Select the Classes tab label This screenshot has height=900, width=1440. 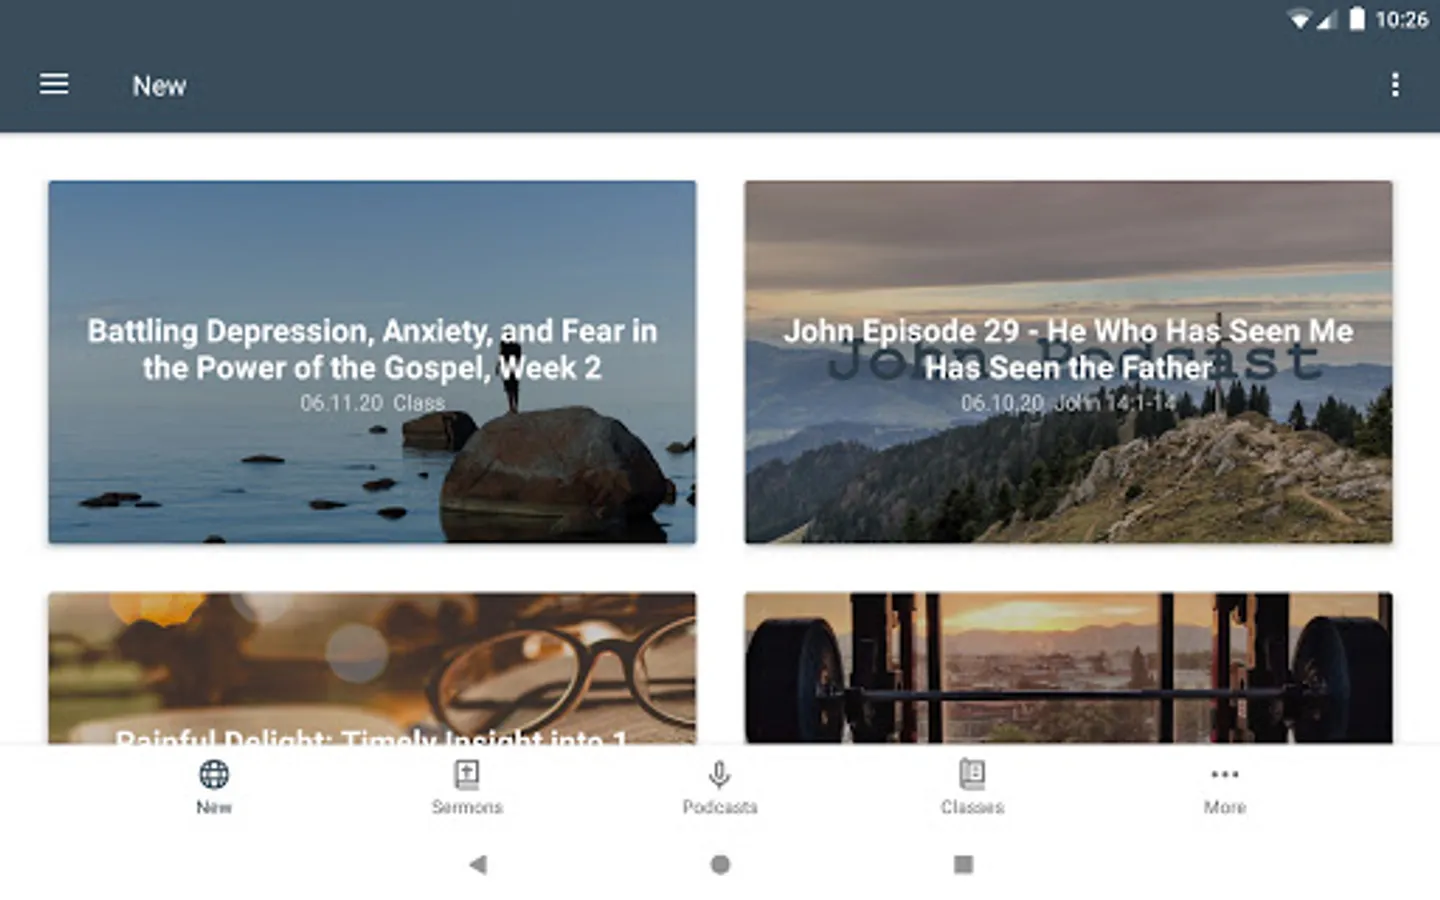pos(972,807)
